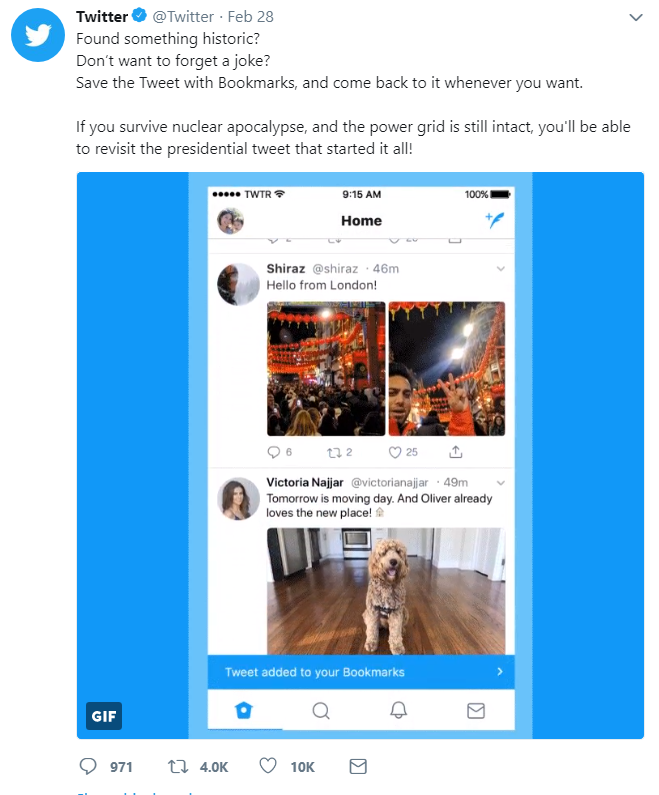Expand options chevron on Shiraz's tweet
The width and height of the screenshot is (659, 795).
pyautogui.click(x=500, y=269)
